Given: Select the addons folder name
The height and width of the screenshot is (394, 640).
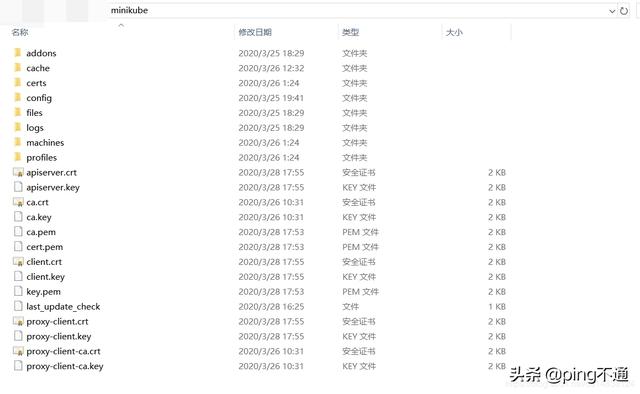Looking at the screenshot, I should (x=41, y=53).
